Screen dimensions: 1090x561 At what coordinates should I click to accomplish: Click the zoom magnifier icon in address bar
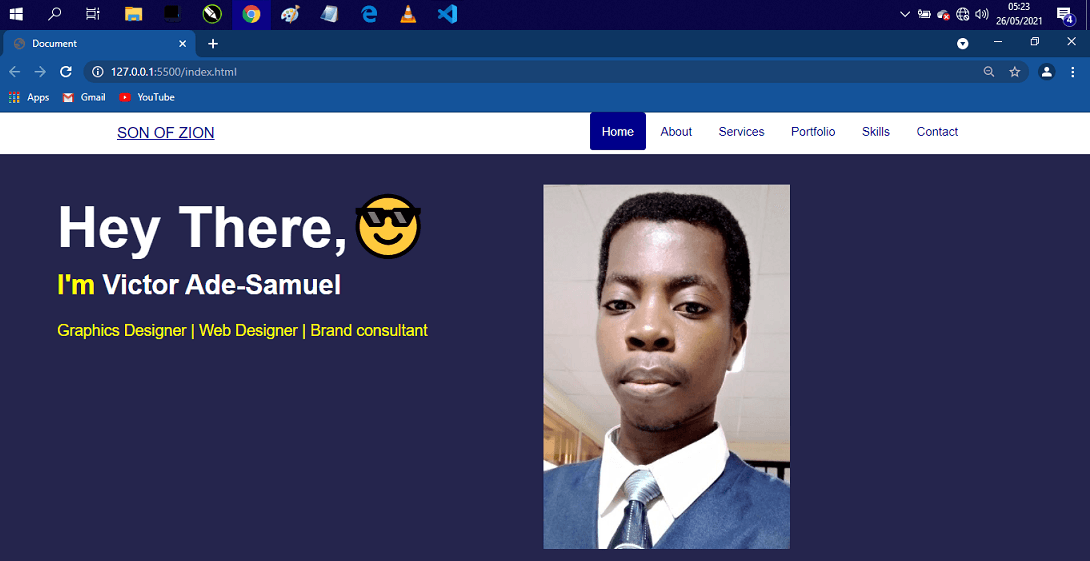[989, 72]
